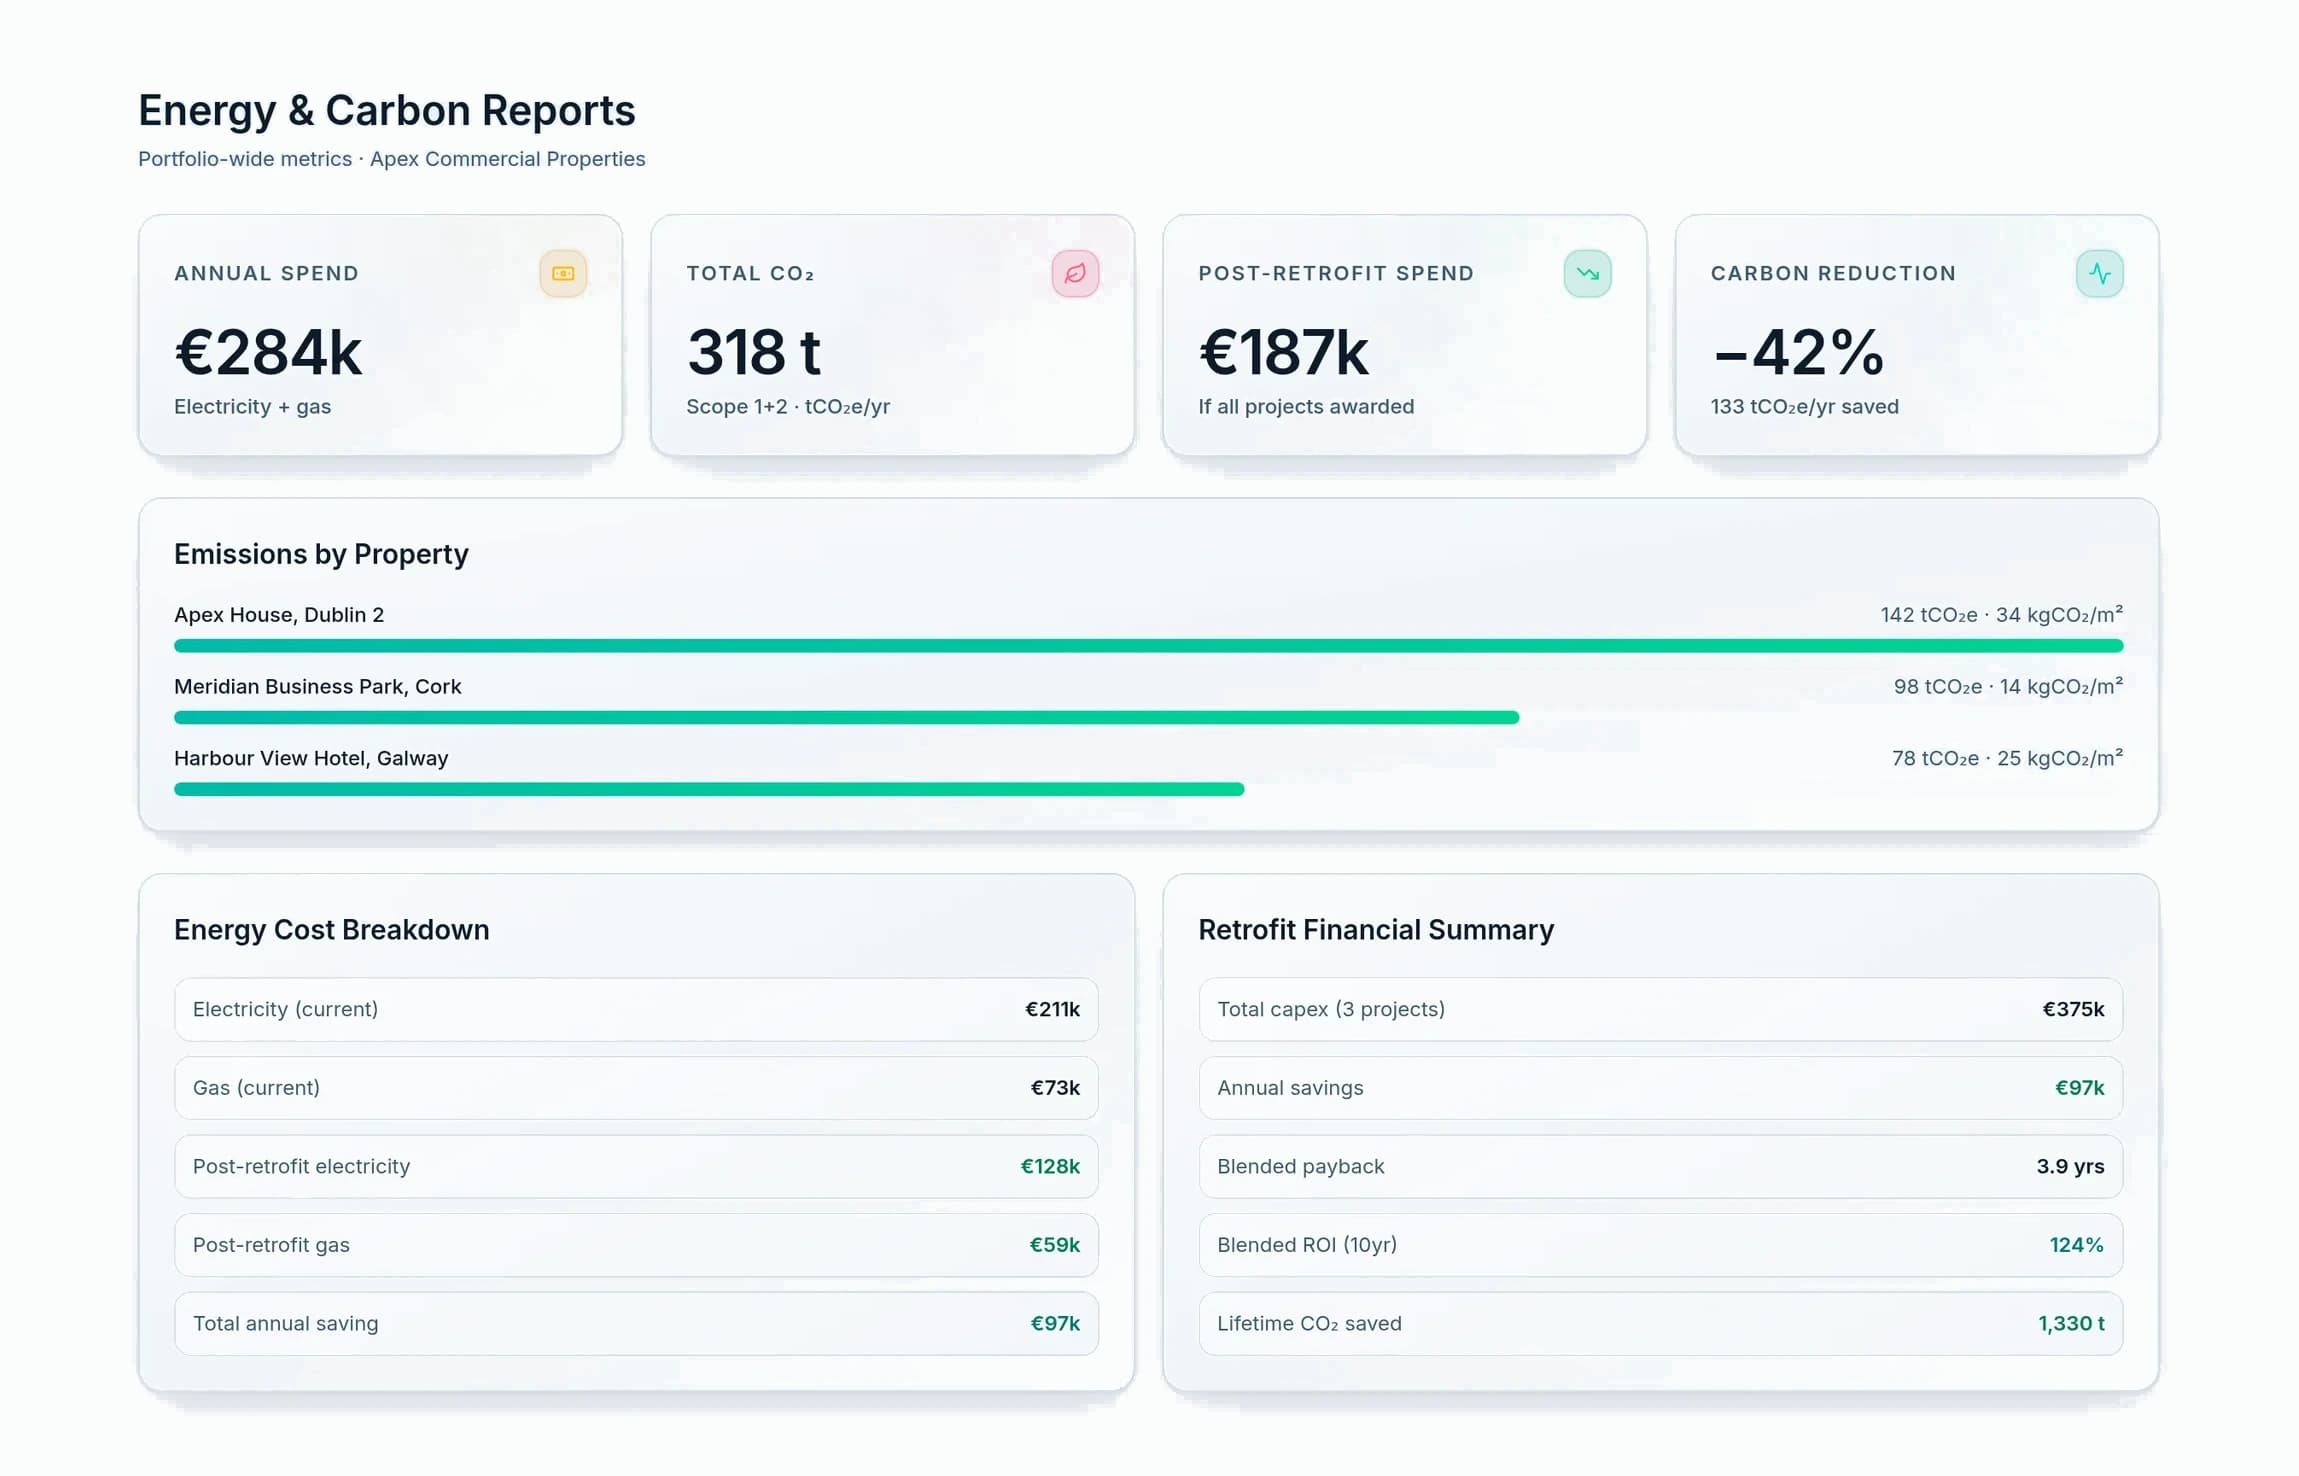Click the Apex House emissions bar

point(1148,646)
